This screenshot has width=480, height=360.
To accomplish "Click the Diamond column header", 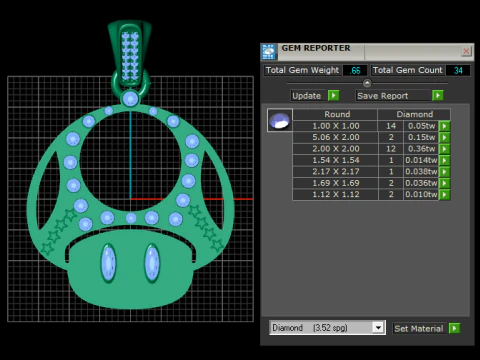I will click(x=414, y=114).
